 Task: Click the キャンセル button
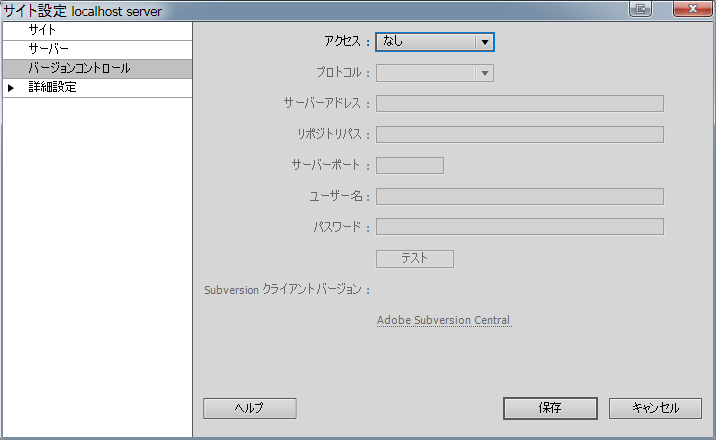tap(655, 408)
